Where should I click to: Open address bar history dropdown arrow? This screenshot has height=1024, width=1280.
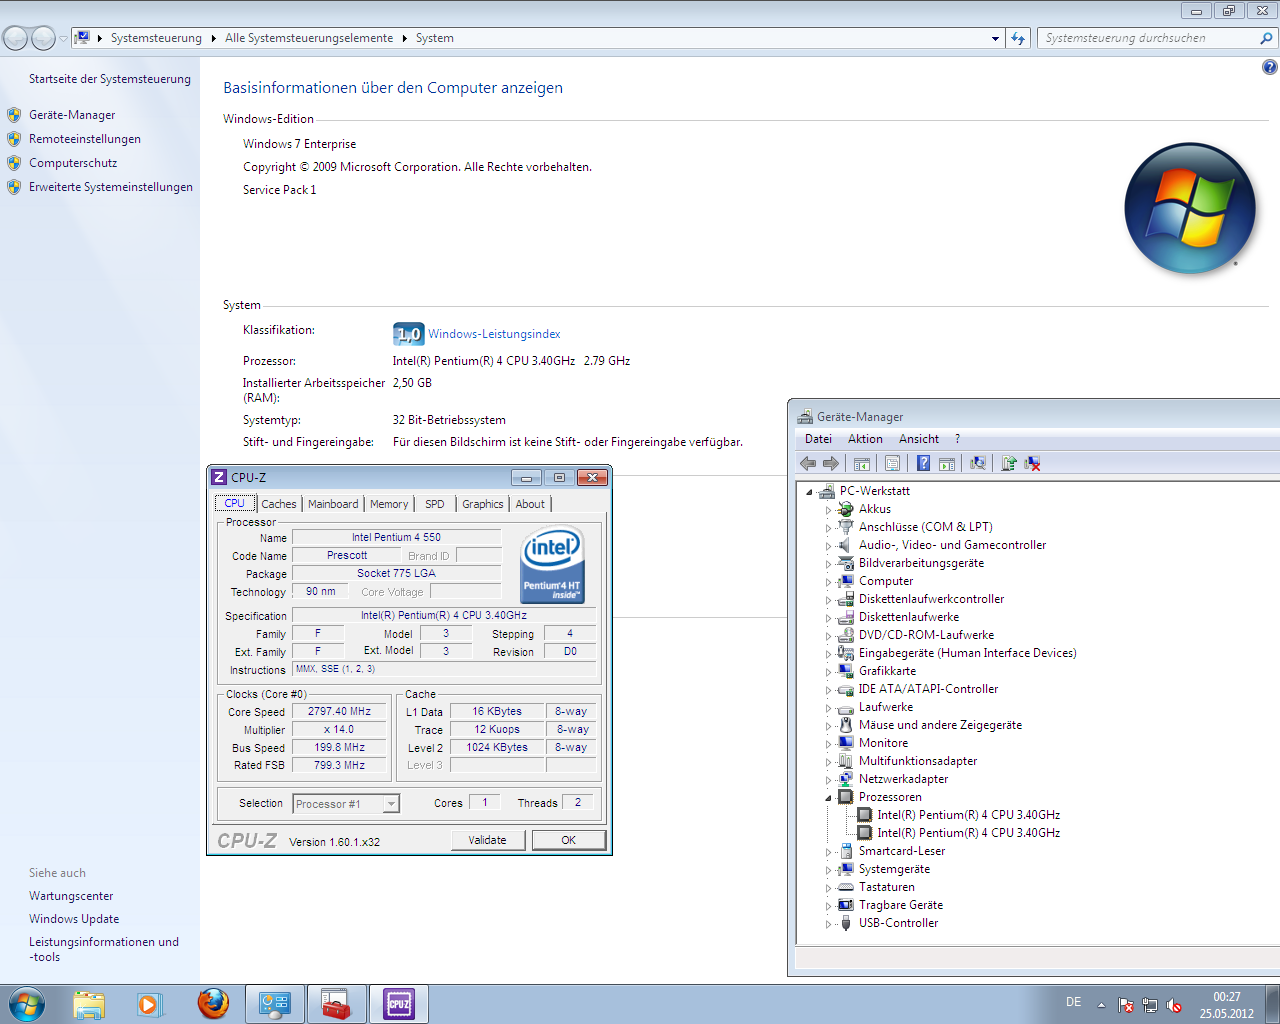pos(995,38)
